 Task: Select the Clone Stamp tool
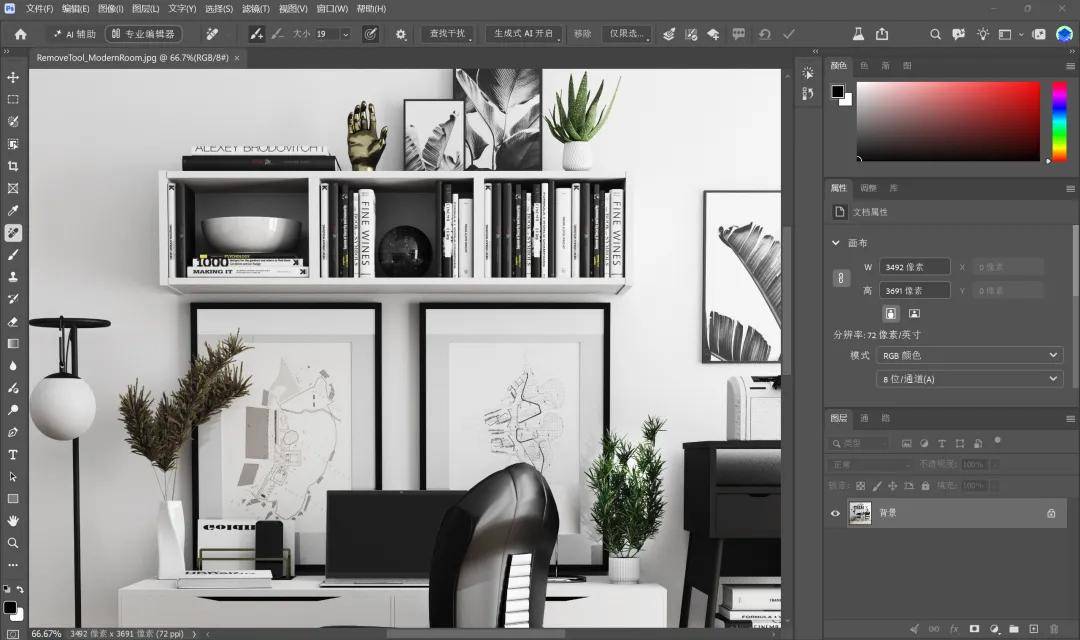click(13, 277)
